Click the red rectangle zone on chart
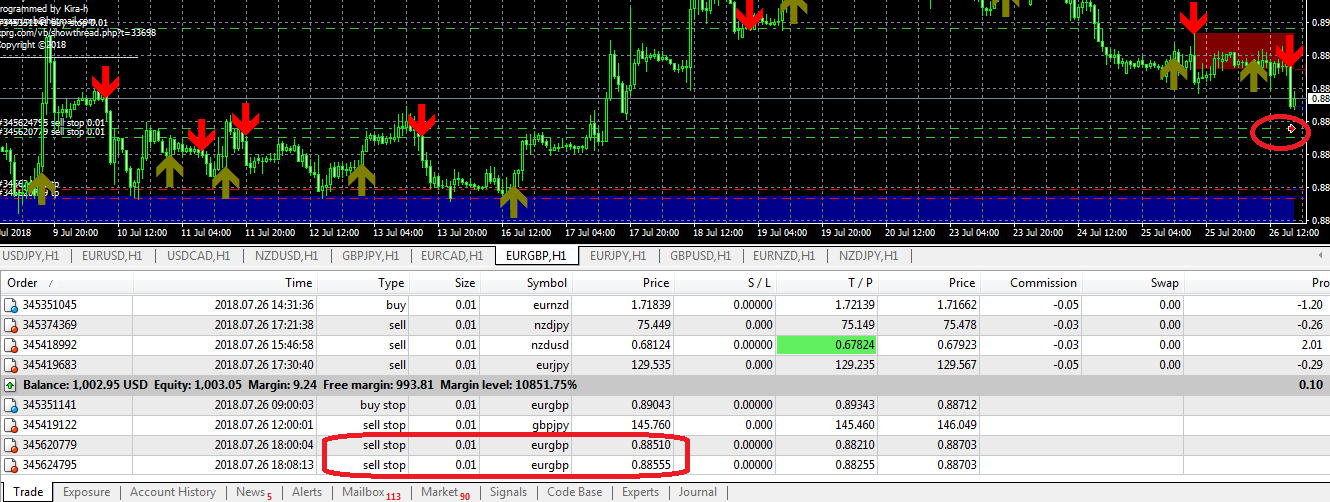Image resolution: width=1330 pixels, height=502 pixels. coord(1241,47)
